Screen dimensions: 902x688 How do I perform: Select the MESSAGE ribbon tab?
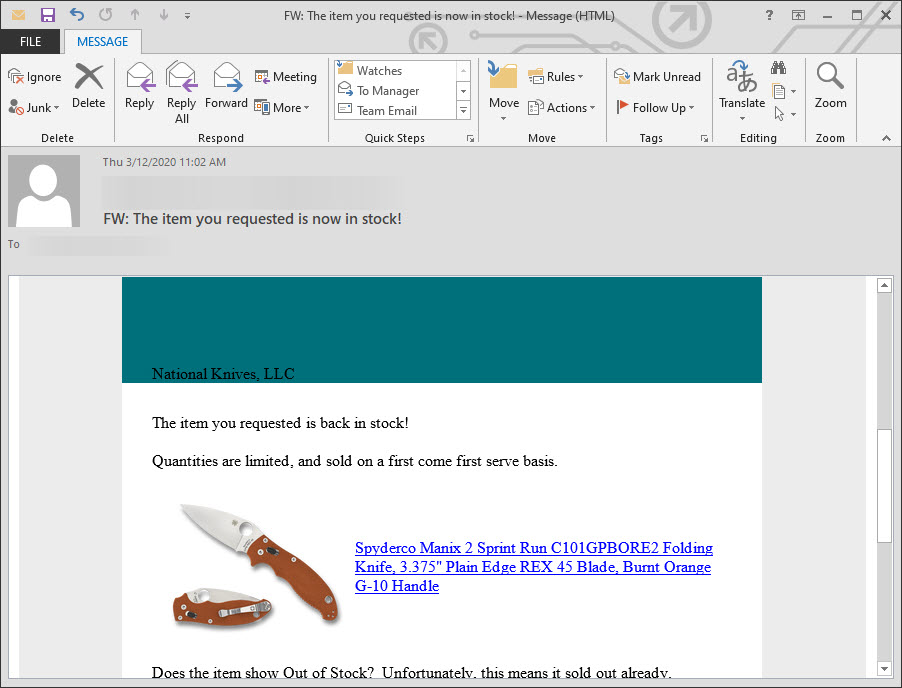(x=102, y=41)
